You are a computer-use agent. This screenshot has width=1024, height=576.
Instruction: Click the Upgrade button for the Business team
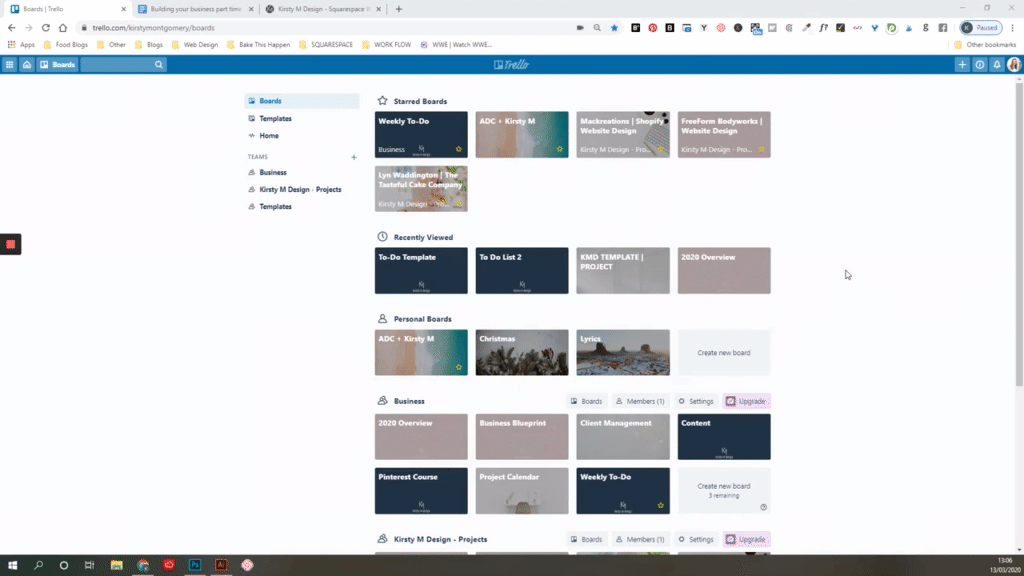746,400
